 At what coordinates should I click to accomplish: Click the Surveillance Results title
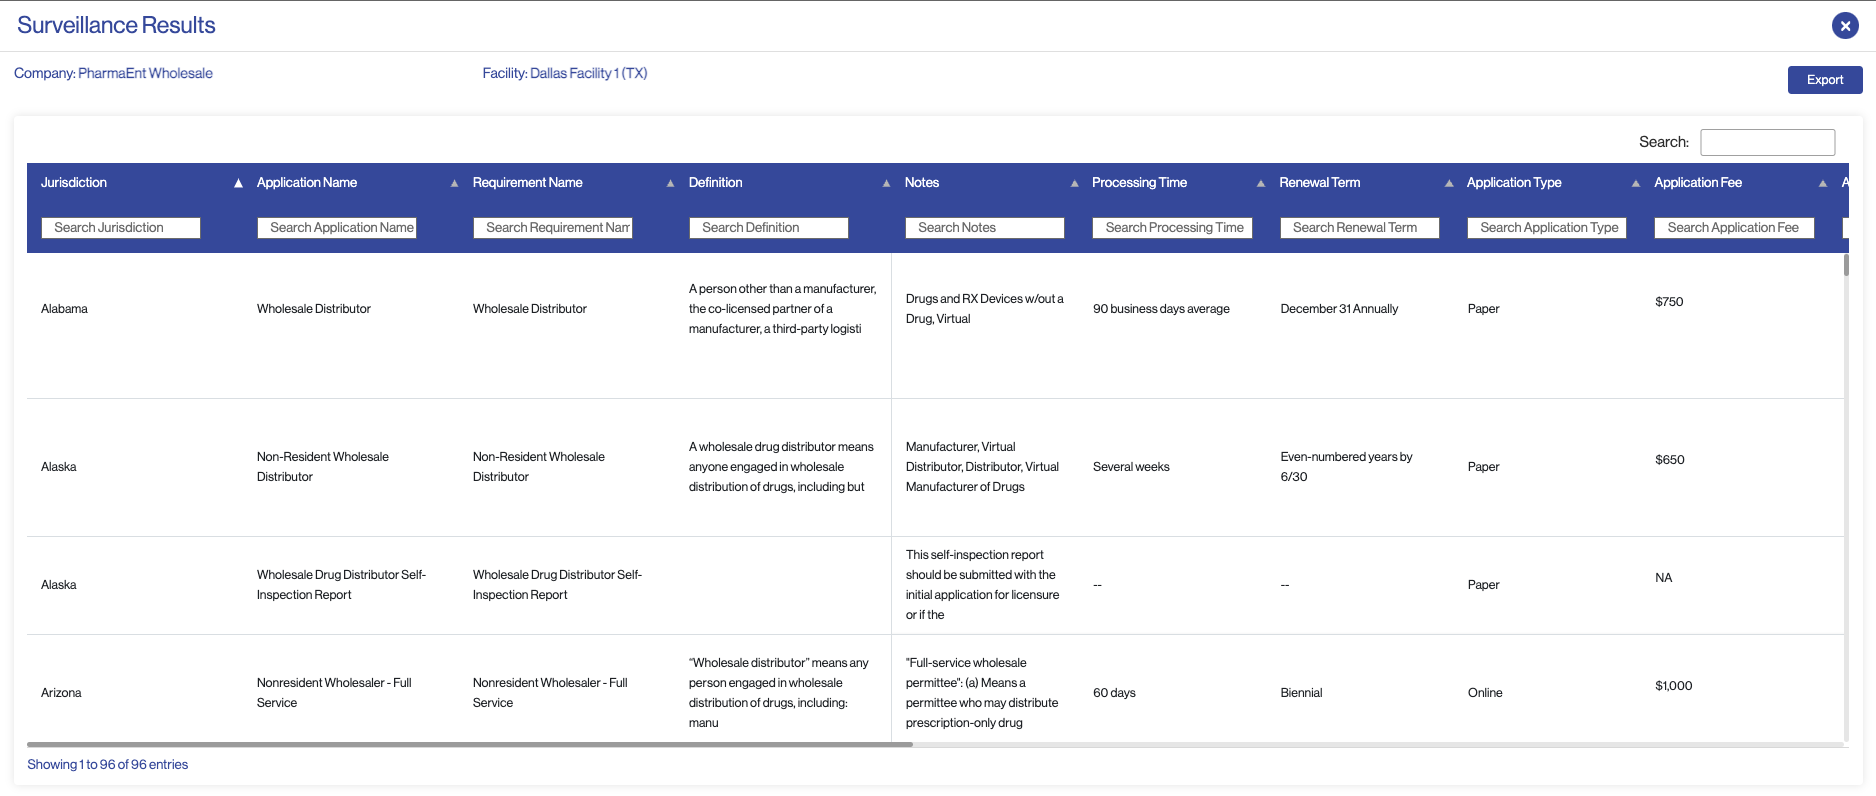tap(116, 25)
